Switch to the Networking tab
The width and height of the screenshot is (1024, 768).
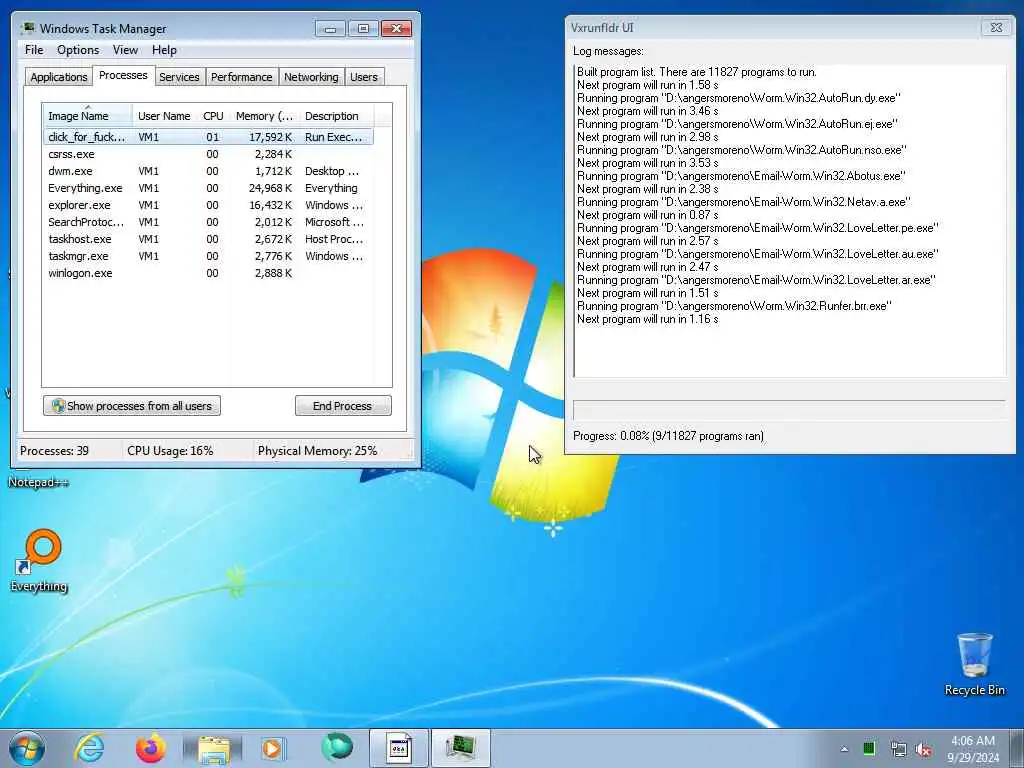[311, 77]
